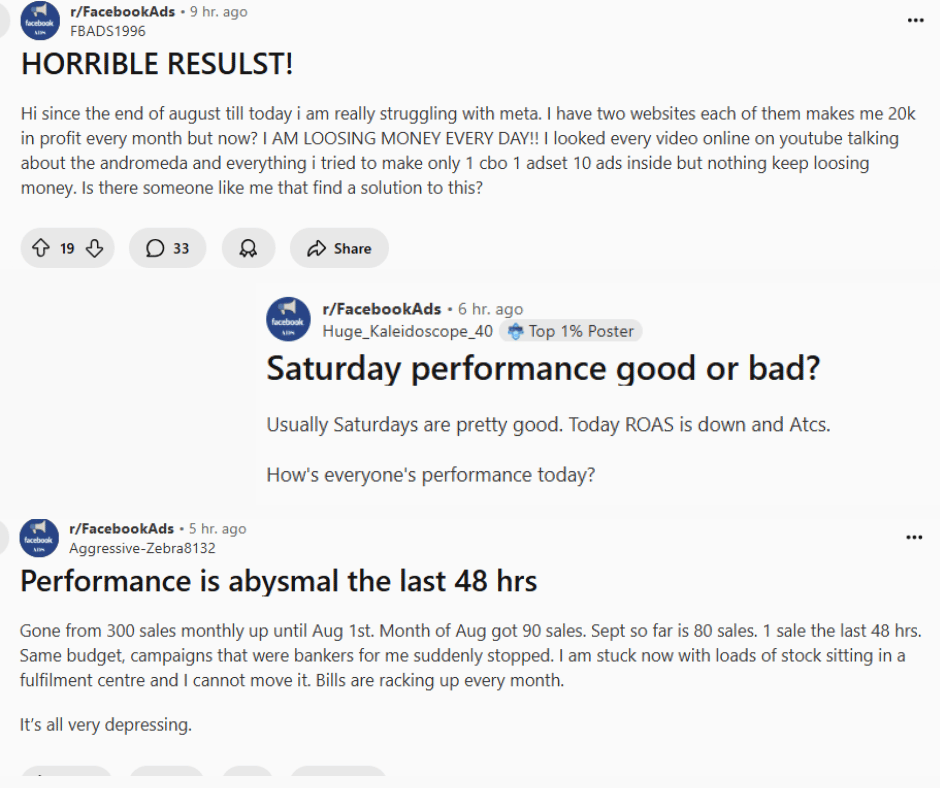Click the subreddit avatar beside Aggressive-Zebra8132
This screenshot has height=788, width=940.
click(39, 538)
